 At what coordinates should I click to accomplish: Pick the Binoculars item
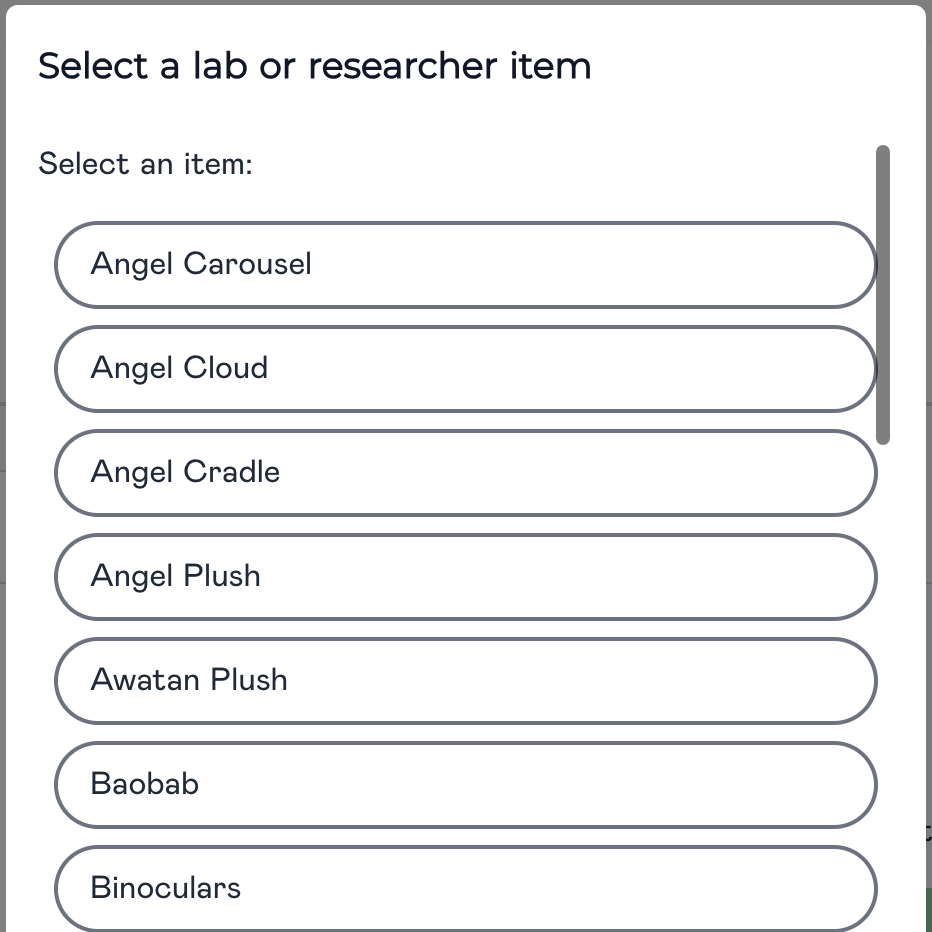465,889
